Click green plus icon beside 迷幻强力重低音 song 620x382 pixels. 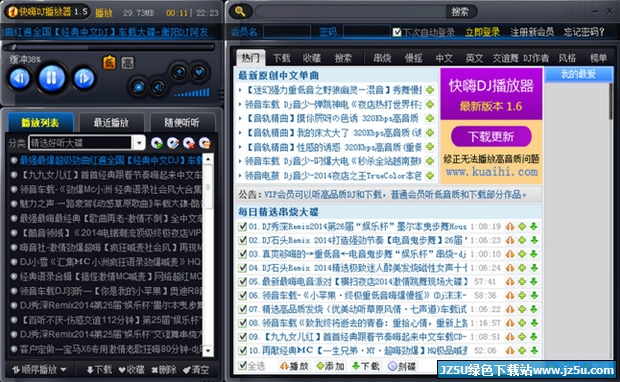430,90
